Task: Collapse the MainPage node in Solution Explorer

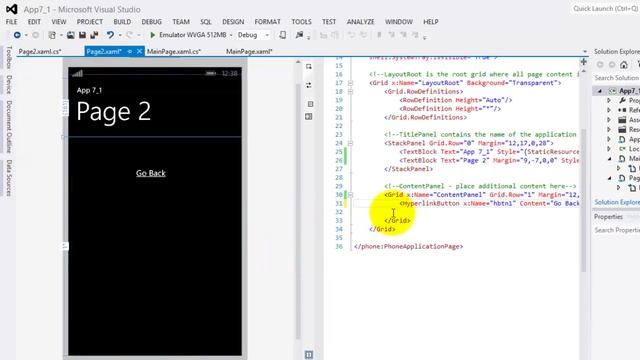Action: [609, 158]
